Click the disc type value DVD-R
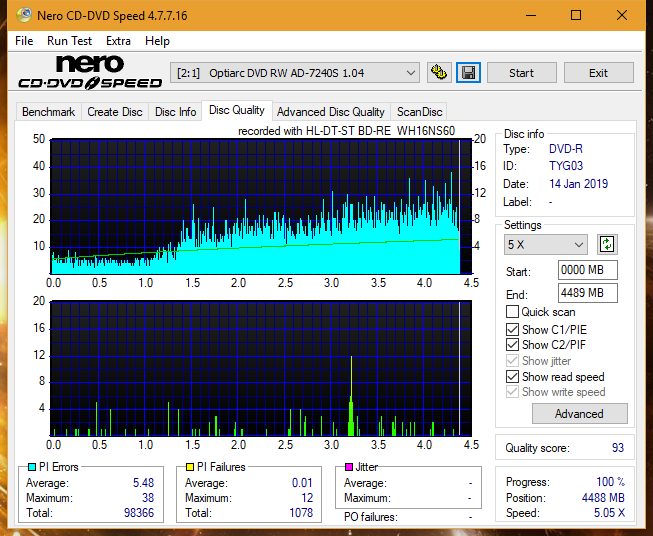The height and width of the screenshot is (536, 653). point(566,149)
